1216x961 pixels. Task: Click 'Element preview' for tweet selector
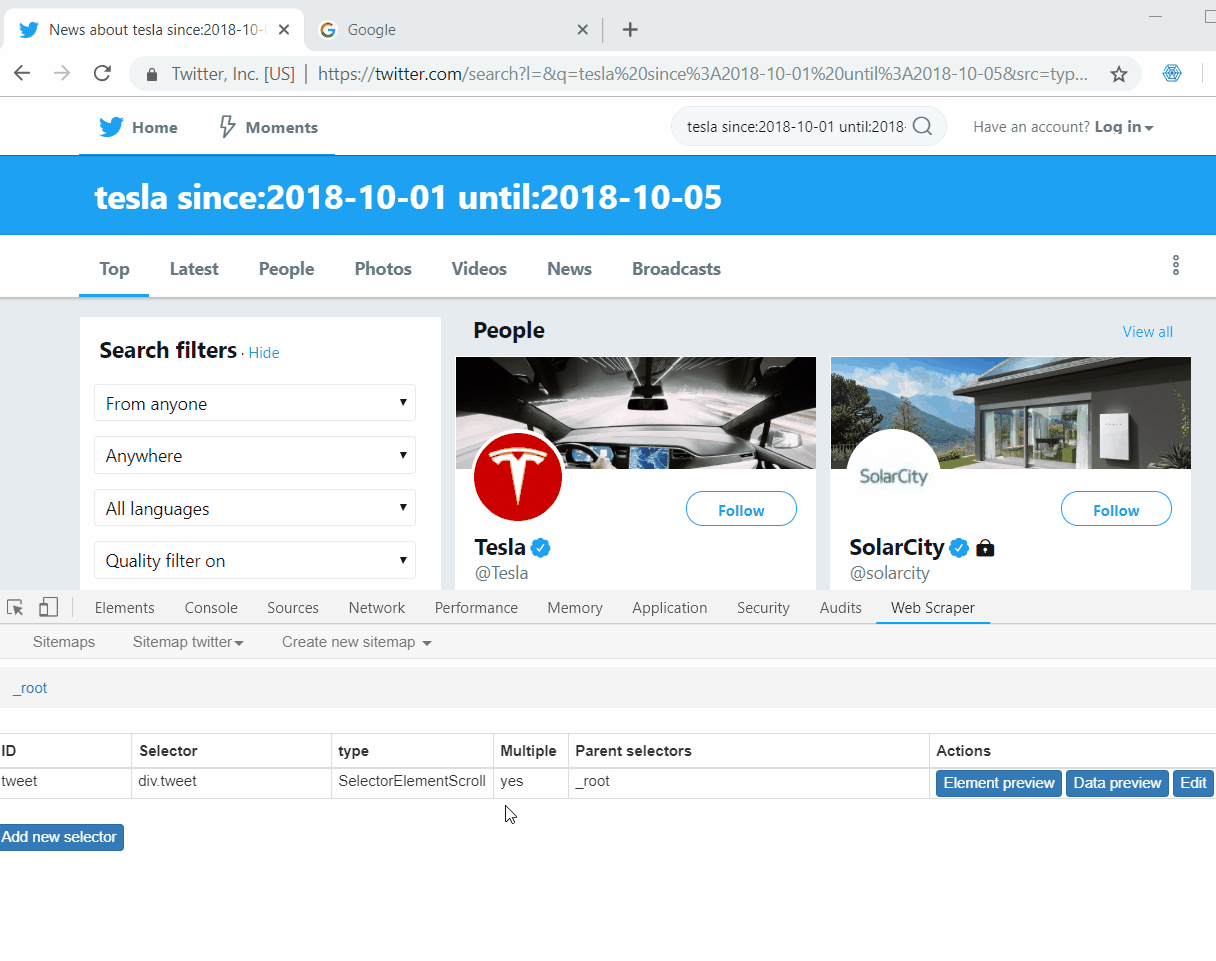999,783
